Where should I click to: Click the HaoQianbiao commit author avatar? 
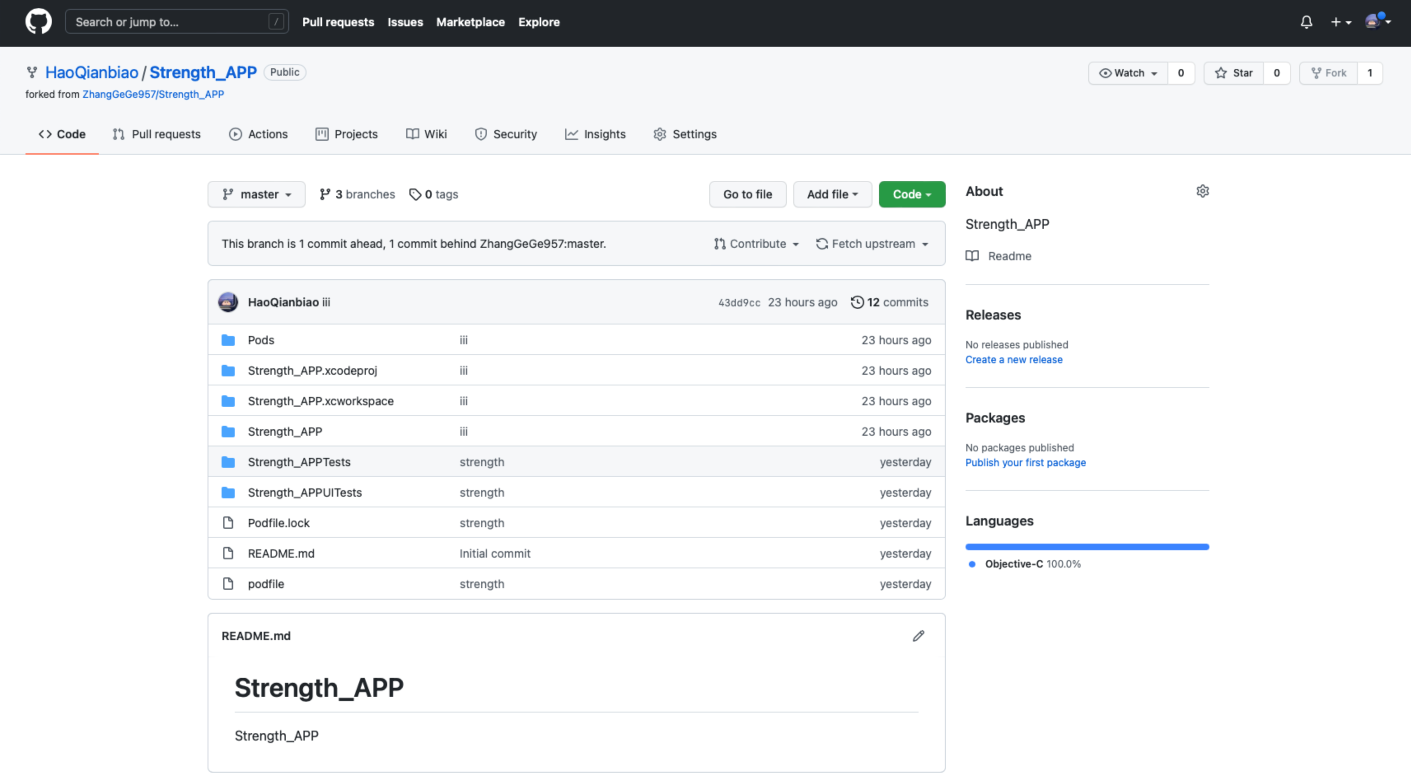228,302
